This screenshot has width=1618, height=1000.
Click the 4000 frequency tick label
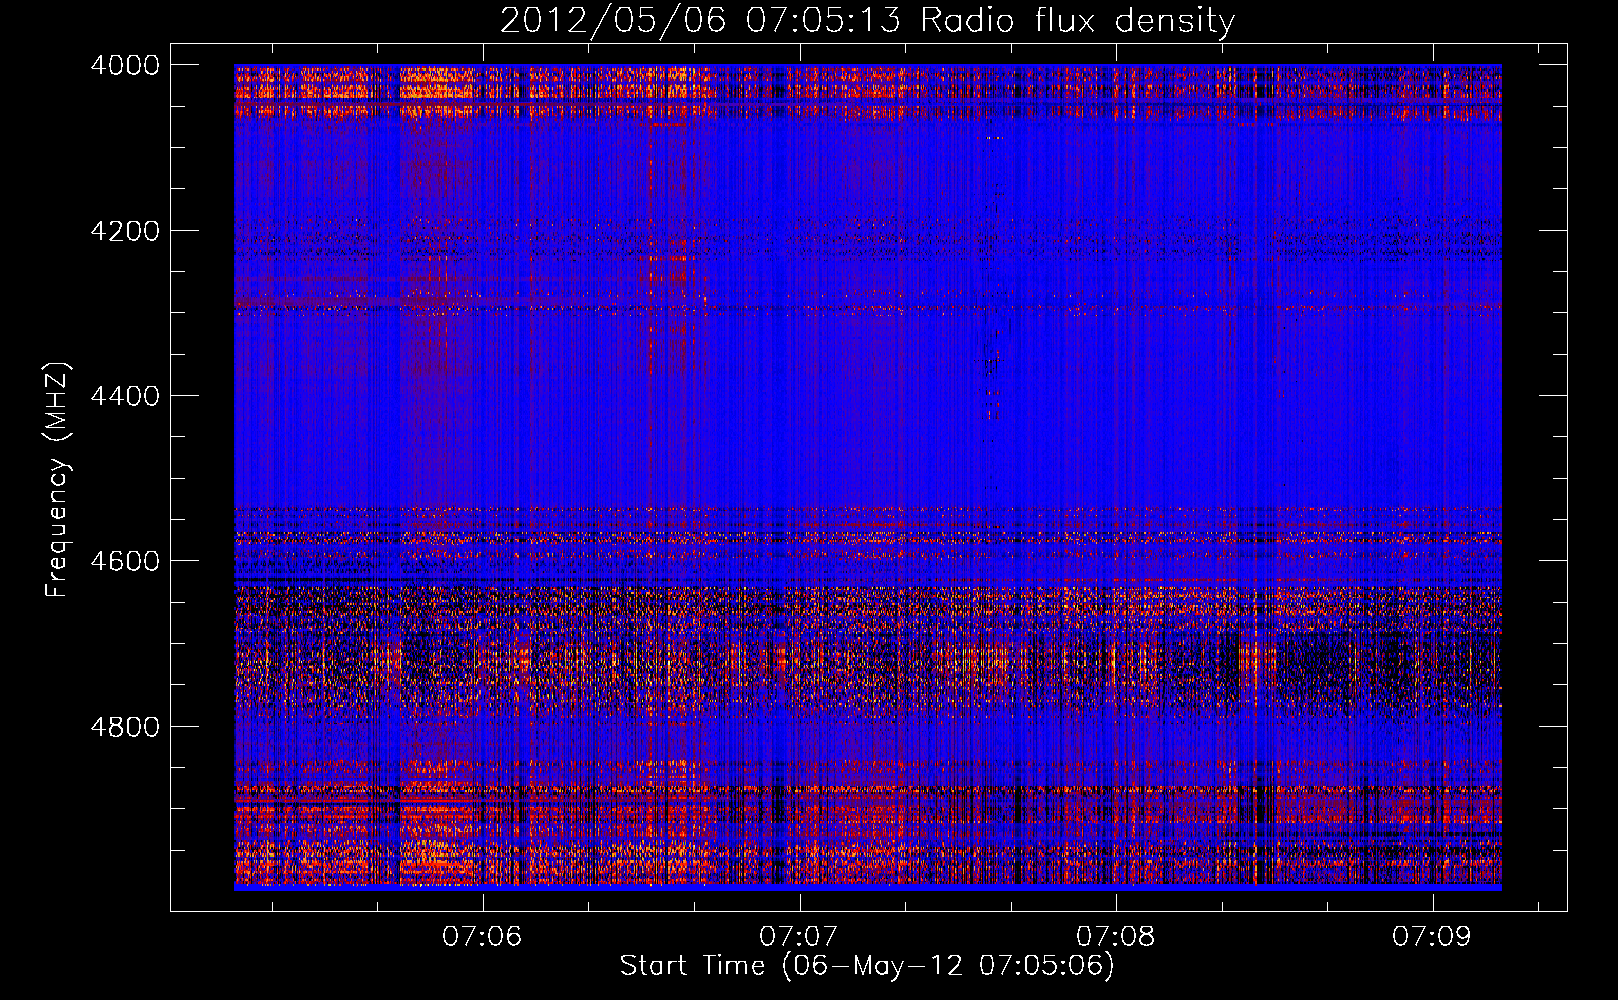coord(125,65)
